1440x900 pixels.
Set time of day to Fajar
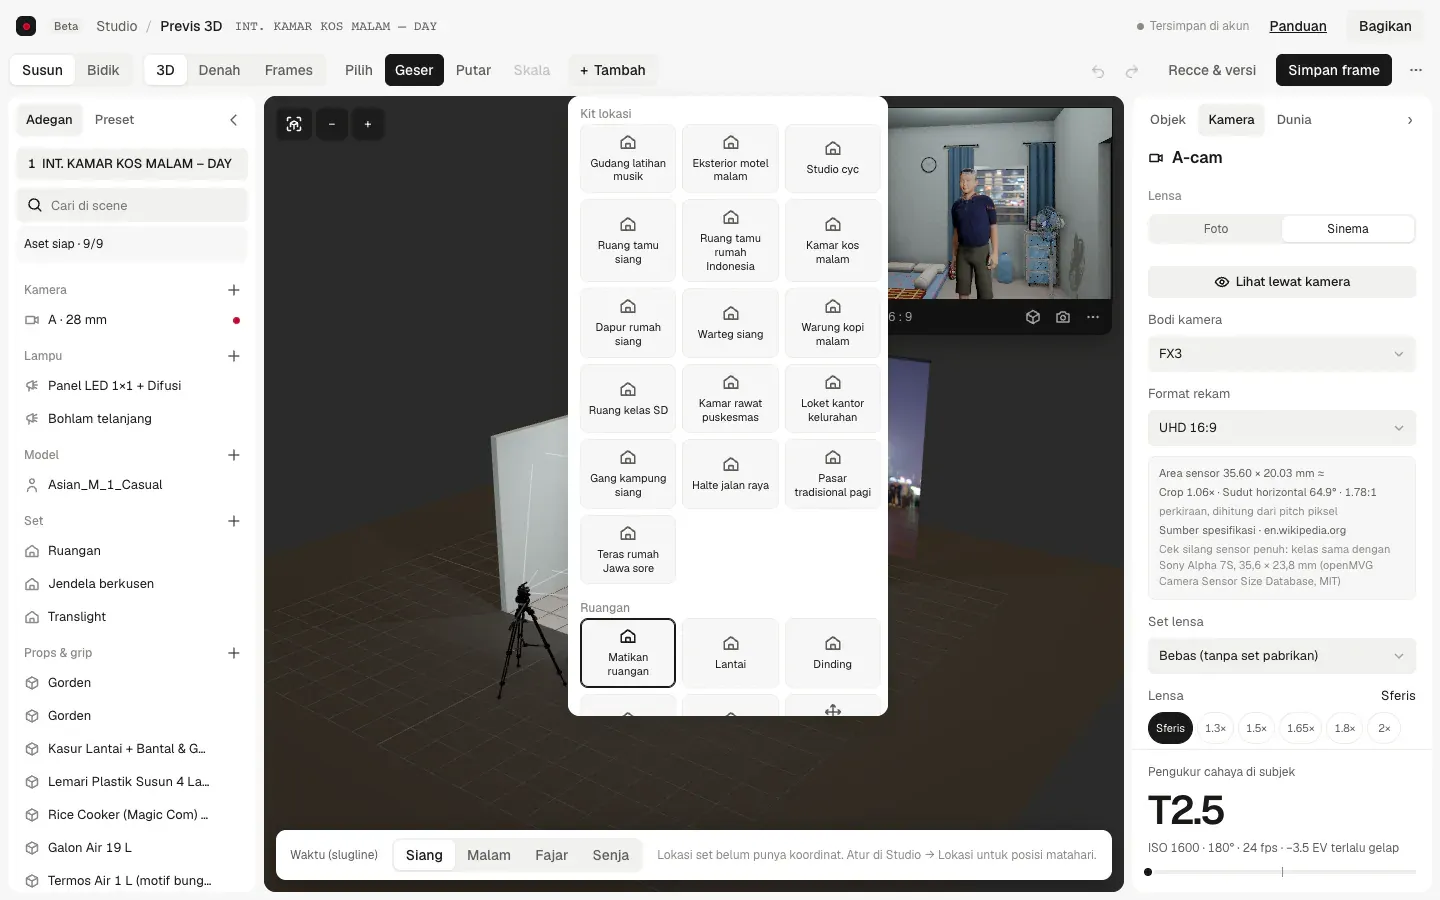(551, 855)
